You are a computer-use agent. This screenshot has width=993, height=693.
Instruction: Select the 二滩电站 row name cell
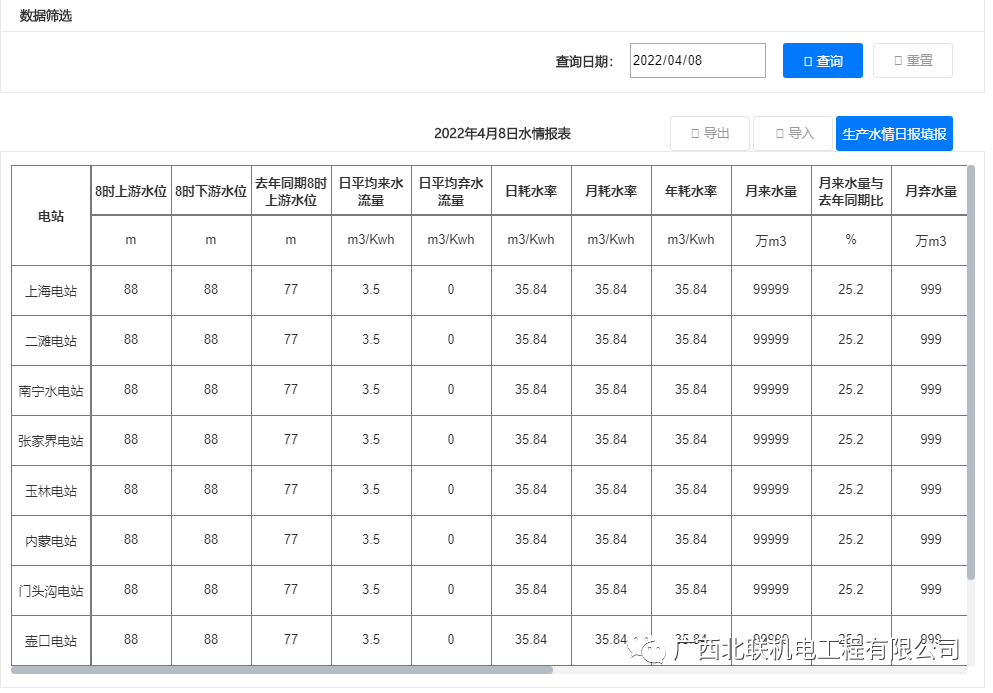51,341
